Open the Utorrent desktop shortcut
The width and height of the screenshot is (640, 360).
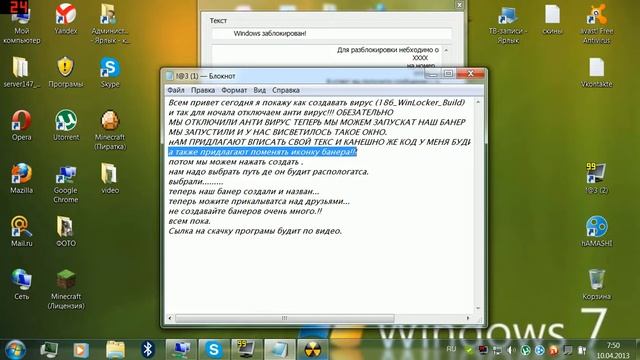(x=66, y=125)
